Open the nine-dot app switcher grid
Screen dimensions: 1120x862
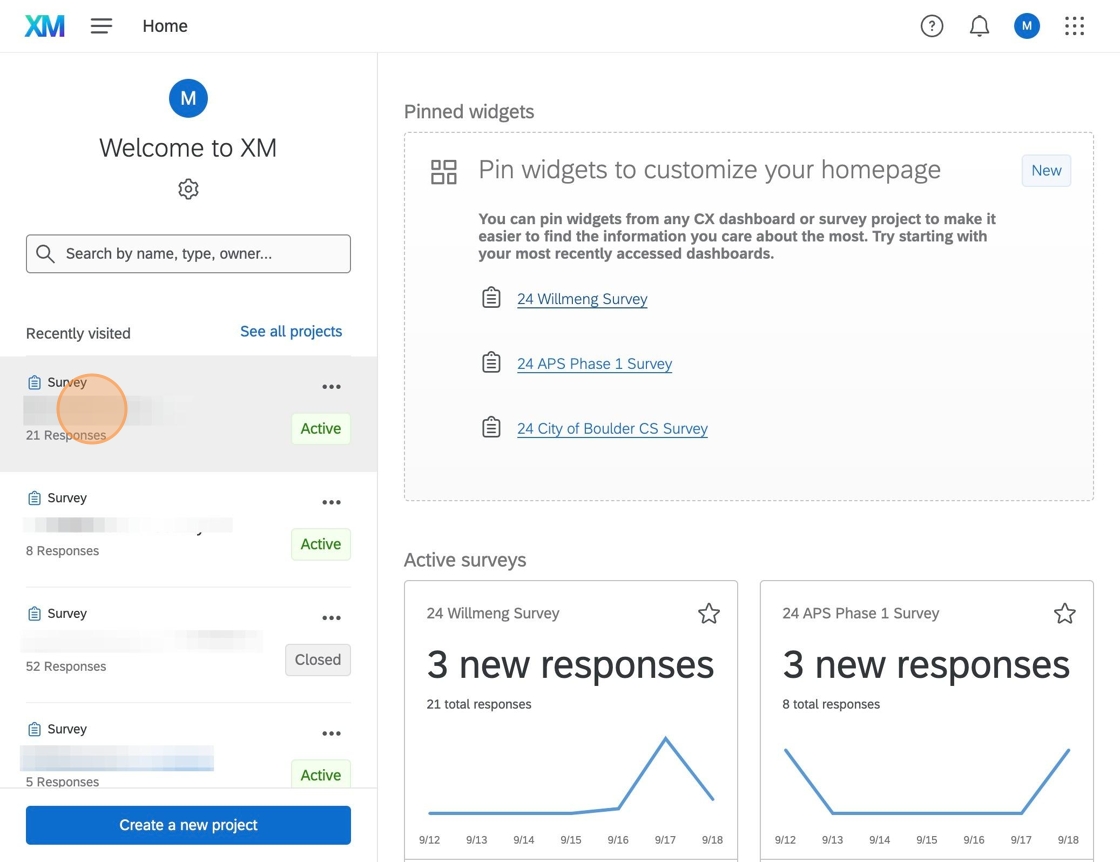(x=1074, y=26)
